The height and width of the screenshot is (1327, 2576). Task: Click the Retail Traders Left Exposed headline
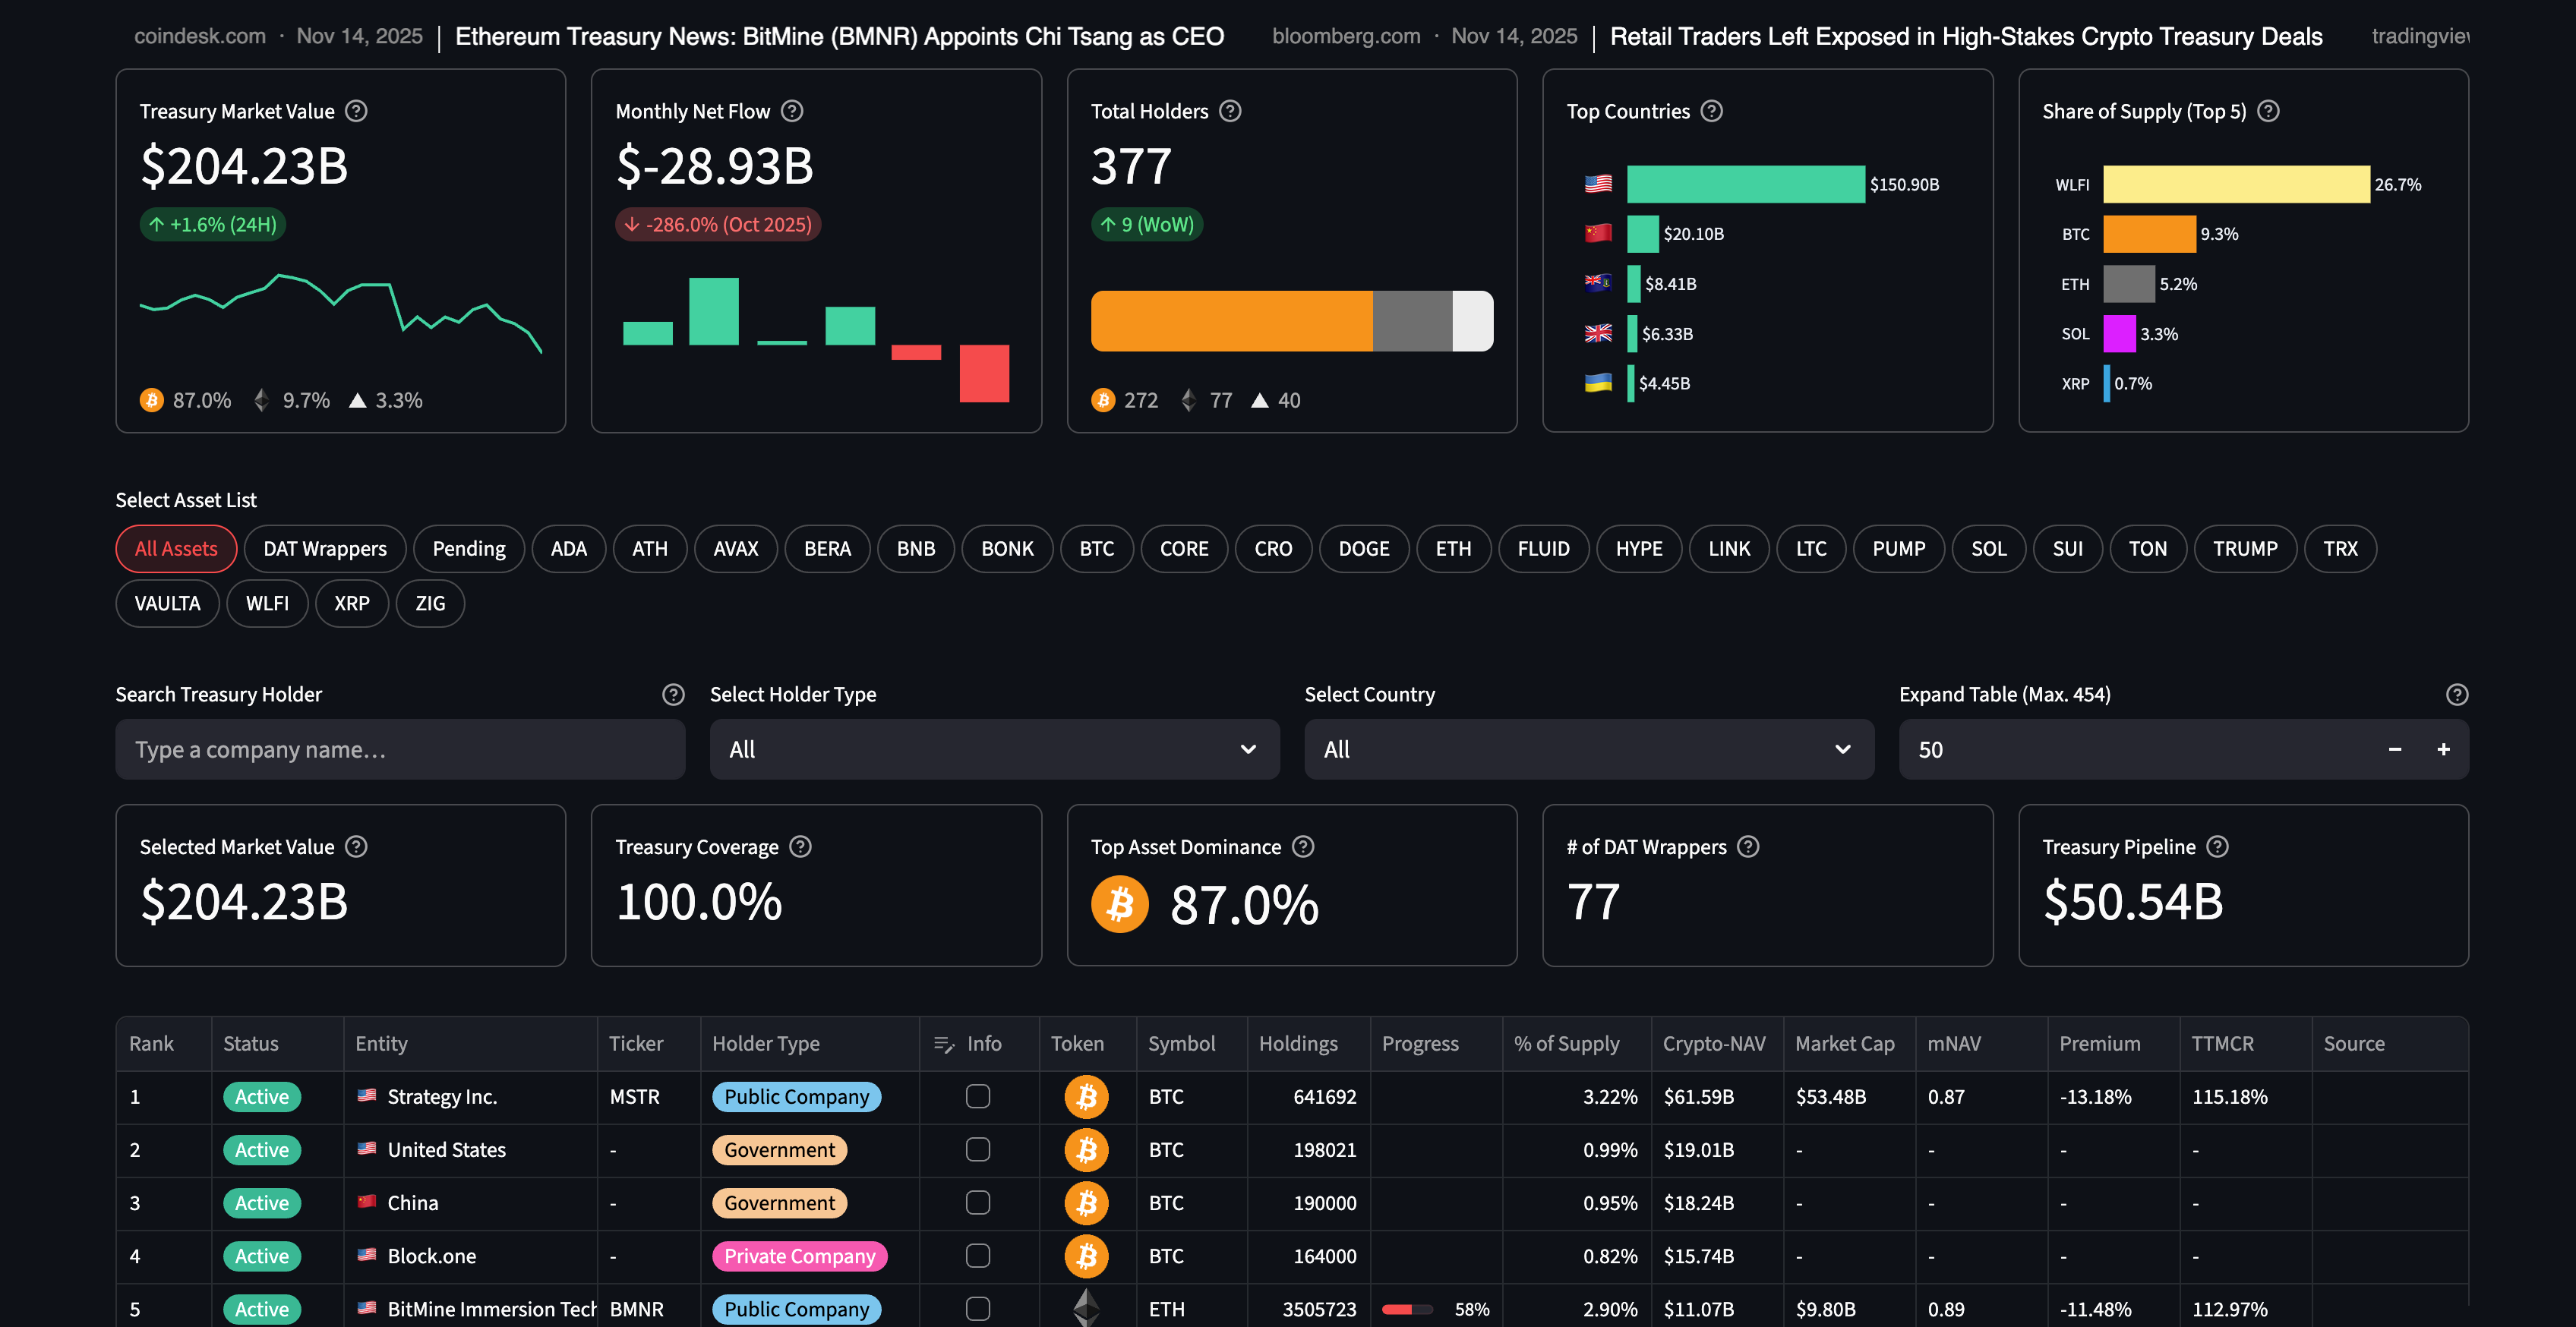pos(1965,37)
